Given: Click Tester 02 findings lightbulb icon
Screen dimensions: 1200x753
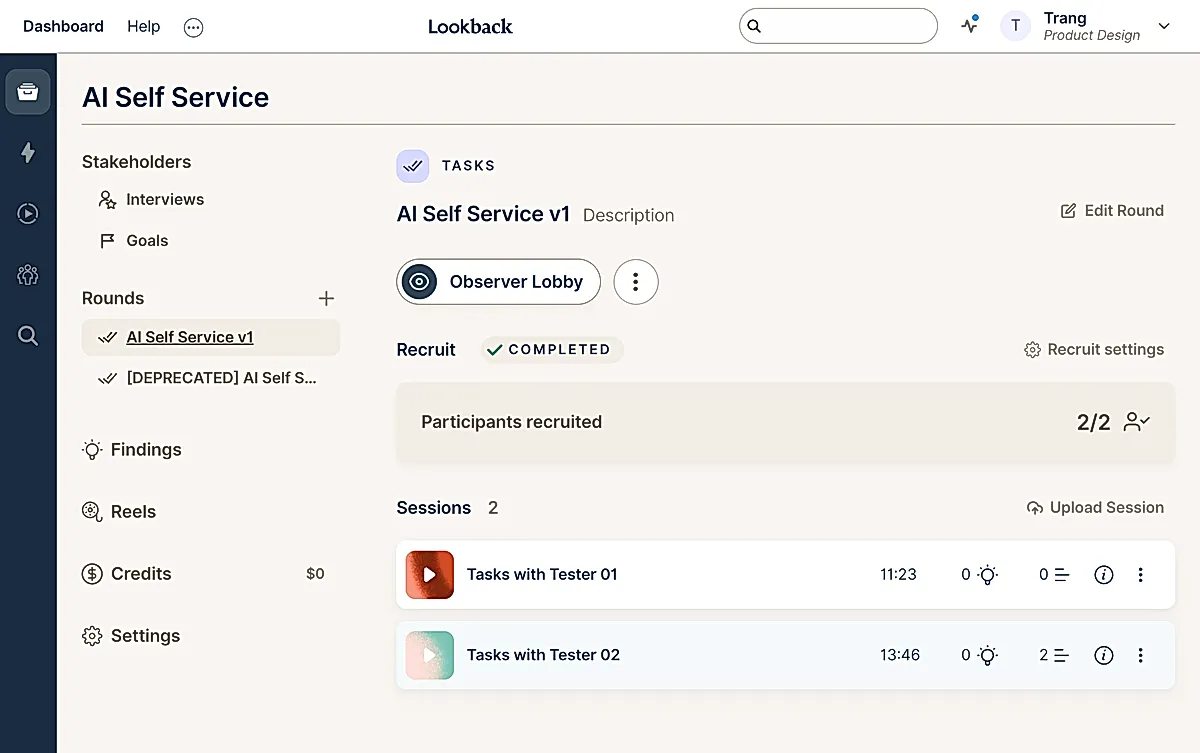Looking at the screenshot, I should 987,655.
